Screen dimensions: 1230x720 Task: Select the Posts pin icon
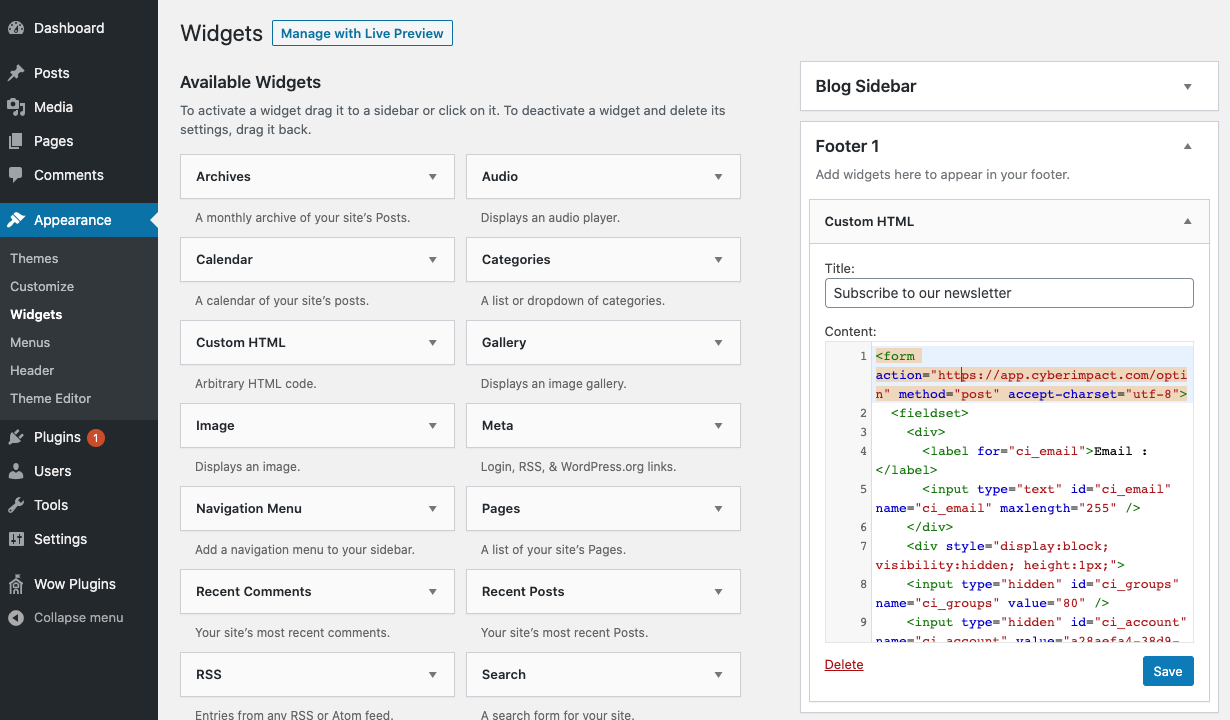[x=18, y=72]
